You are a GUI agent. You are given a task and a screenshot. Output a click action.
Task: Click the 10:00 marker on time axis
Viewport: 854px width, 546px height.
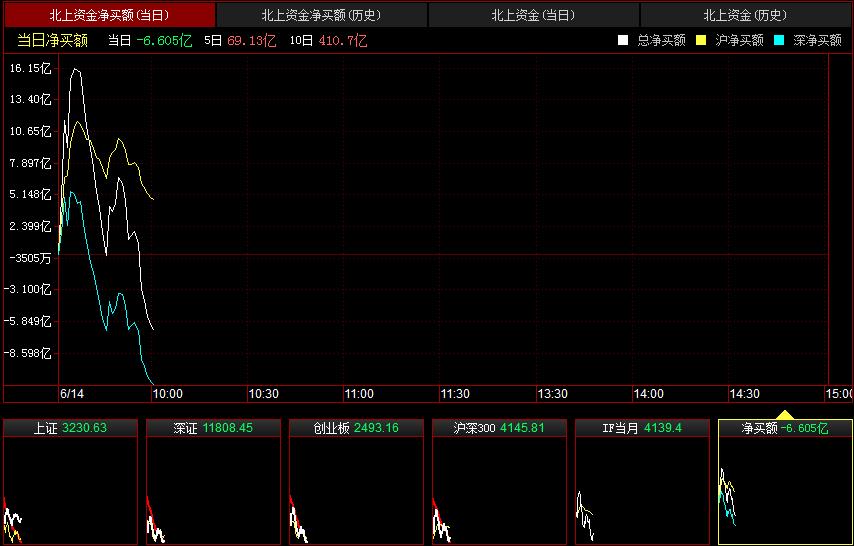pos(166,394)
